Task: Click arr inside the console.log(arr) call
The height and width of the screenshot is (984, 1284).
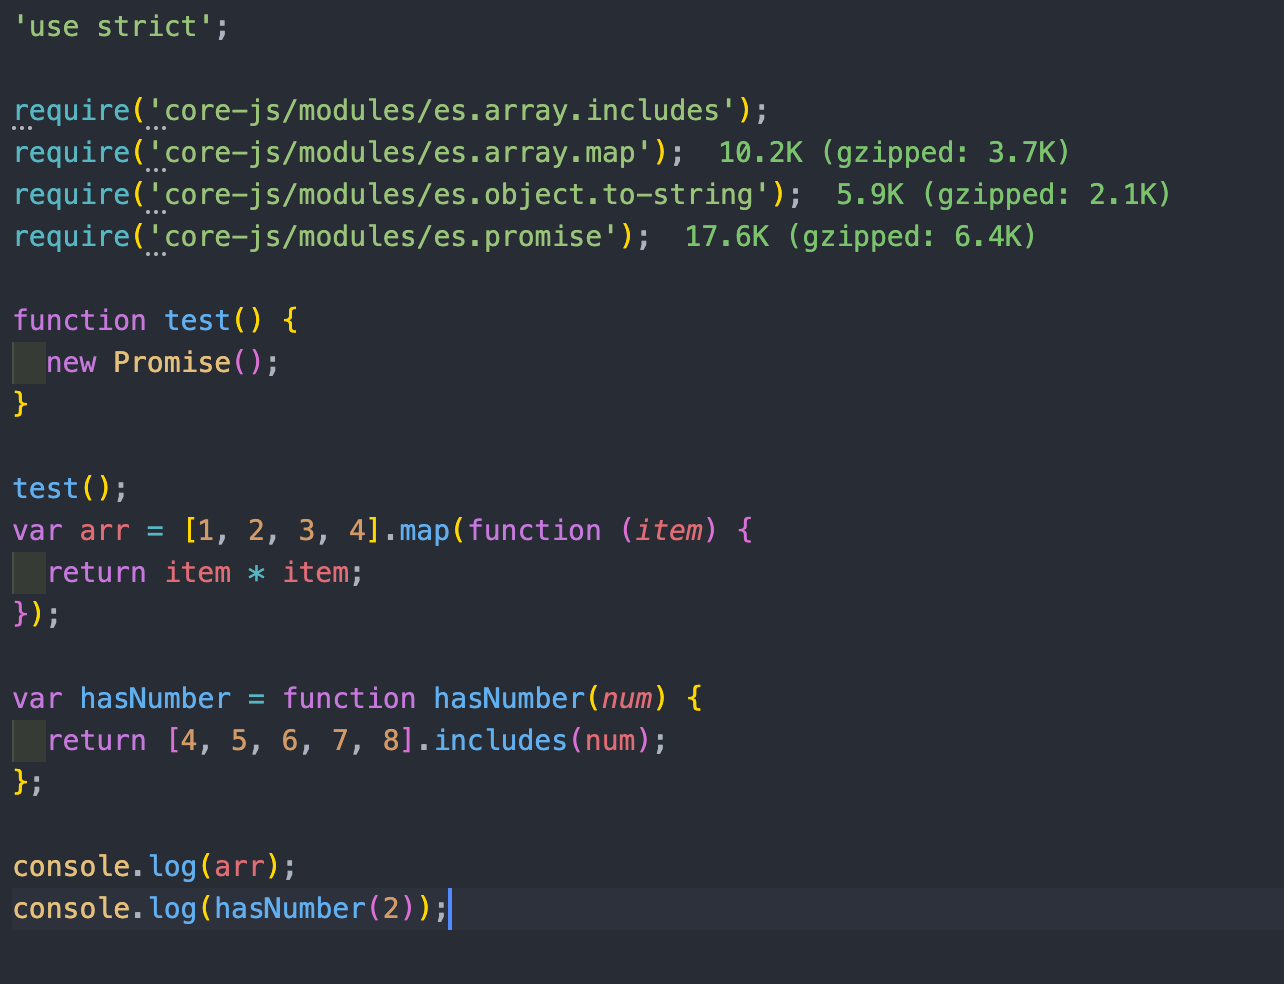Action: 240,866
